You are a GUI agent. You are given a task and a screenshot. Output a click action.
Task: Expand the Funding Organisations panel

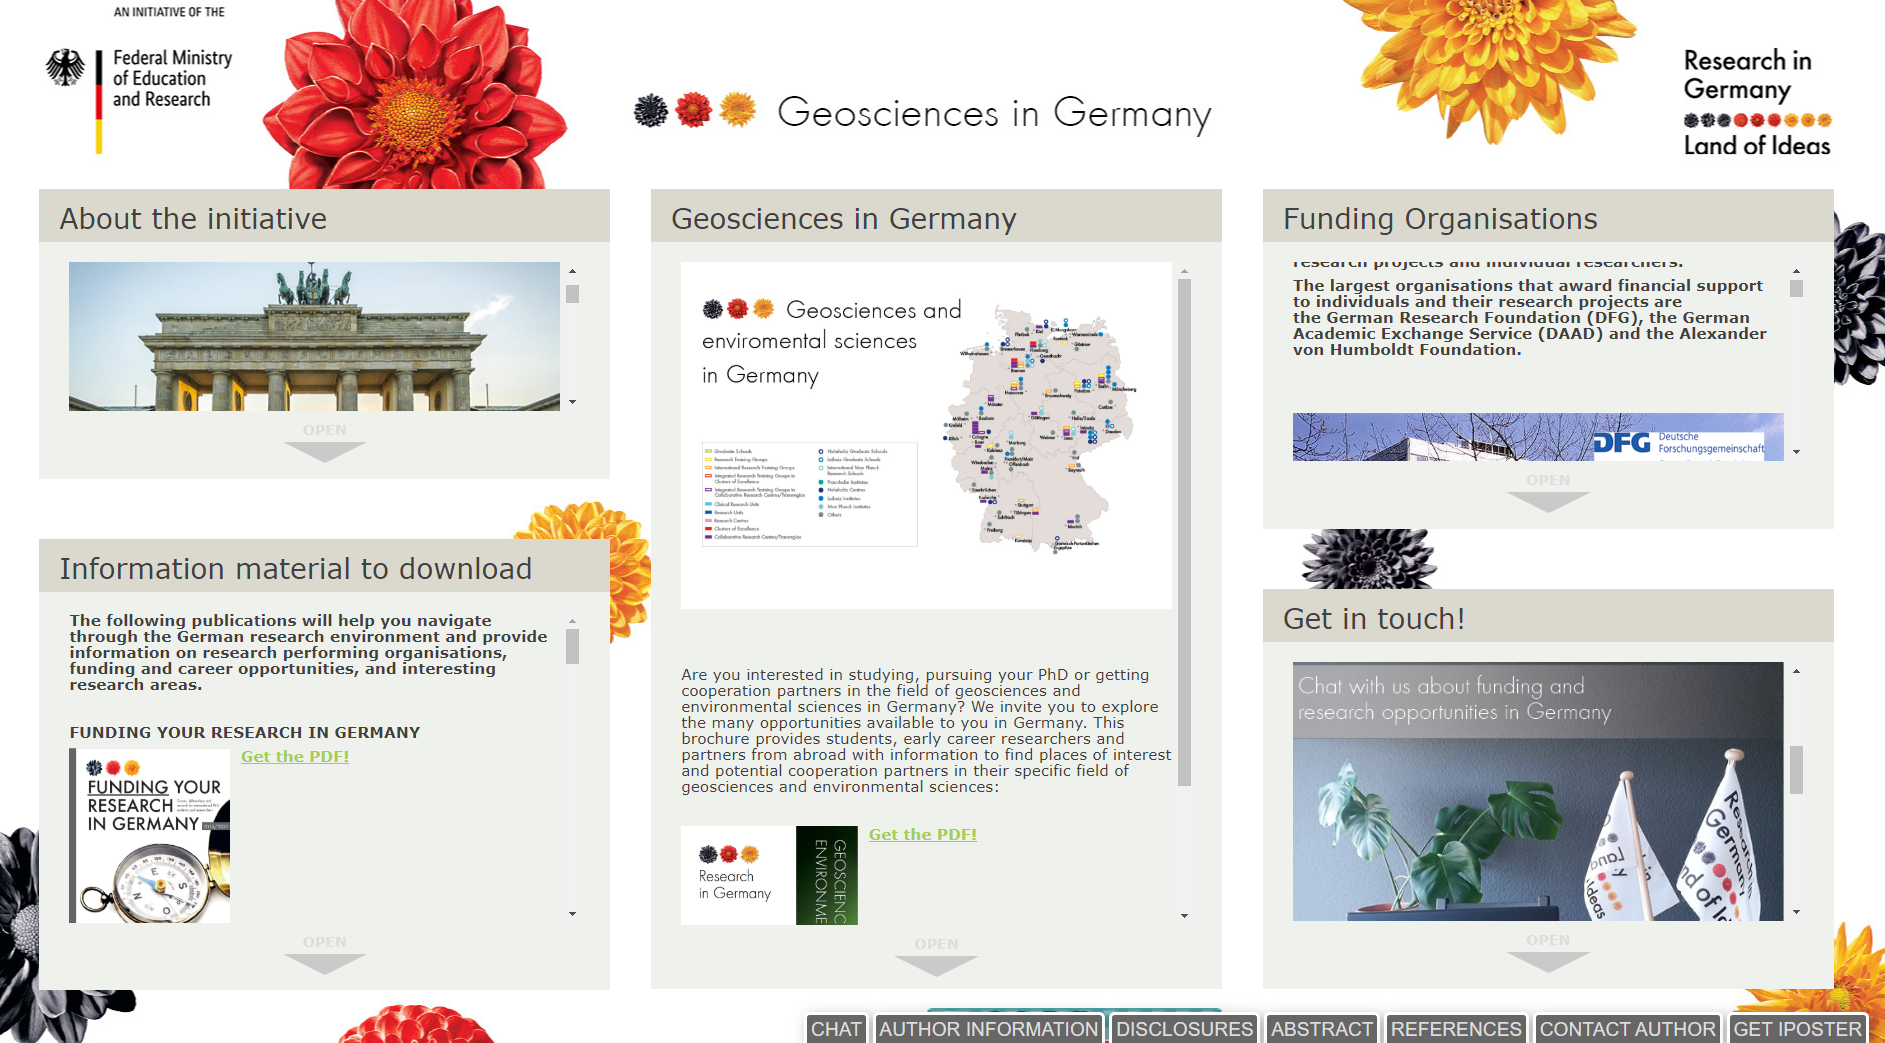tap(1548, 495)
